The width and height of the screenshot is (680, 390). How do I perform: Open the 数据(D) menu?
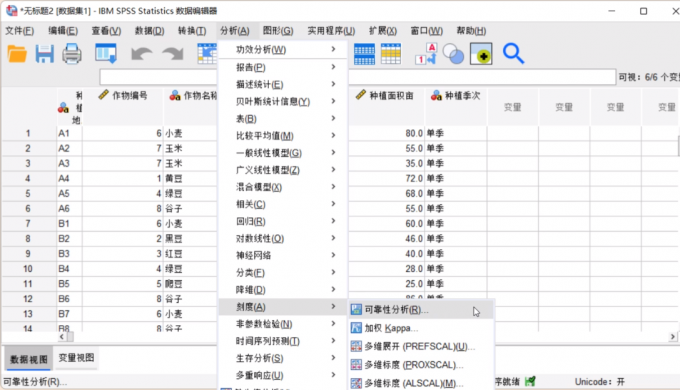(x=150, y=31)
